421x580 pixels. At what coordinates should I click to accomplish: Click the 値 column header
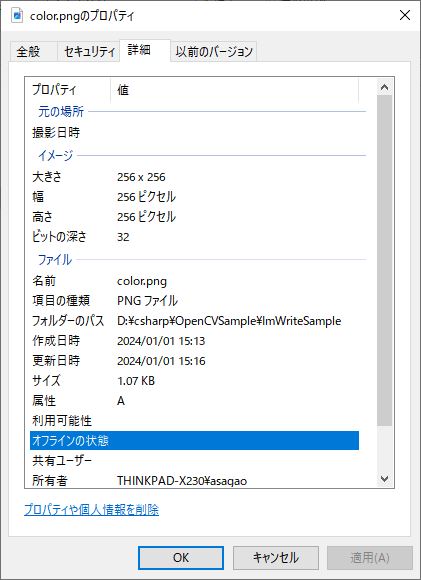[x=234, y=90]
